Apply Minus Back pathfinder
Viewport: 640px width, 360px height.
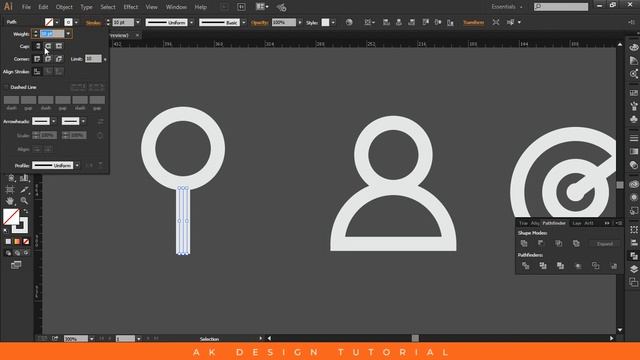point(613,266)
